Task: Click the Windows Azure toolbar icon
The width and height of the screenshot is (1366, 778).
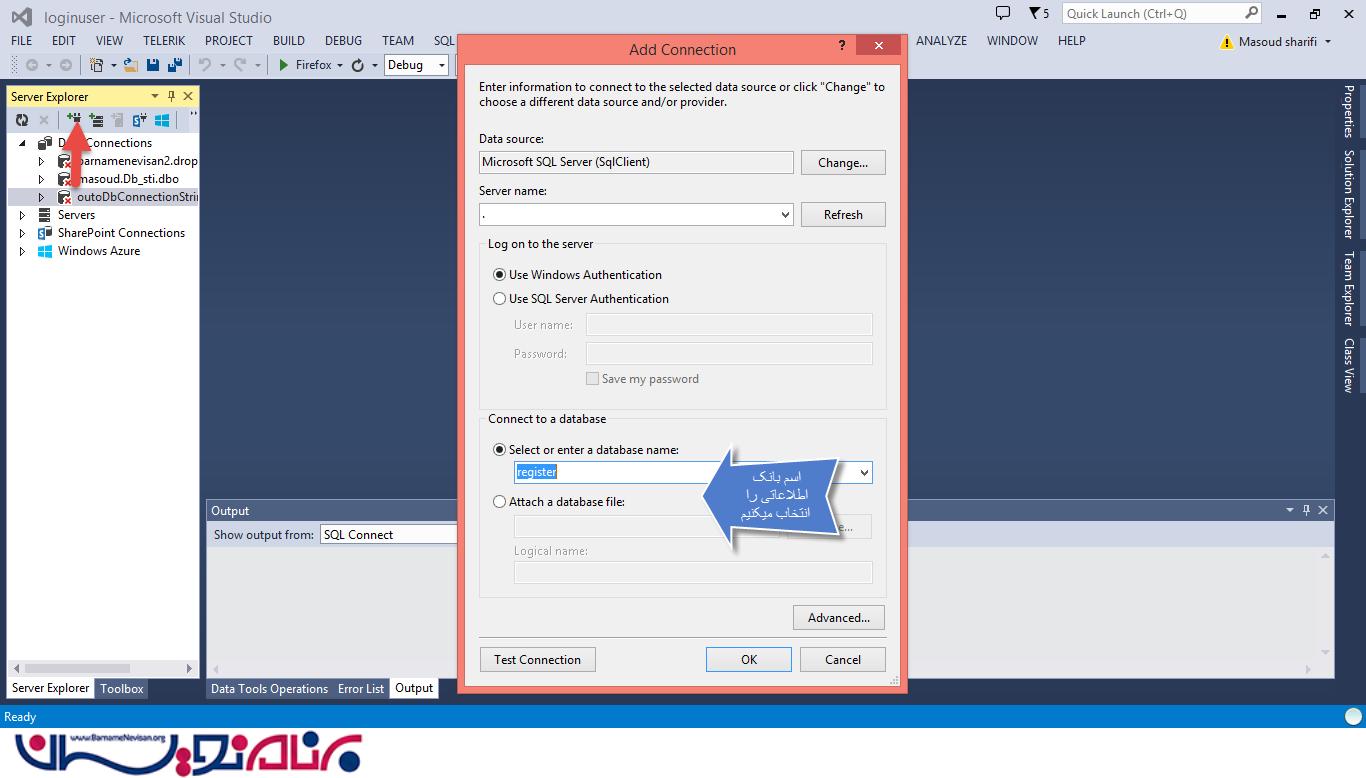Action: tap(161, 120)
